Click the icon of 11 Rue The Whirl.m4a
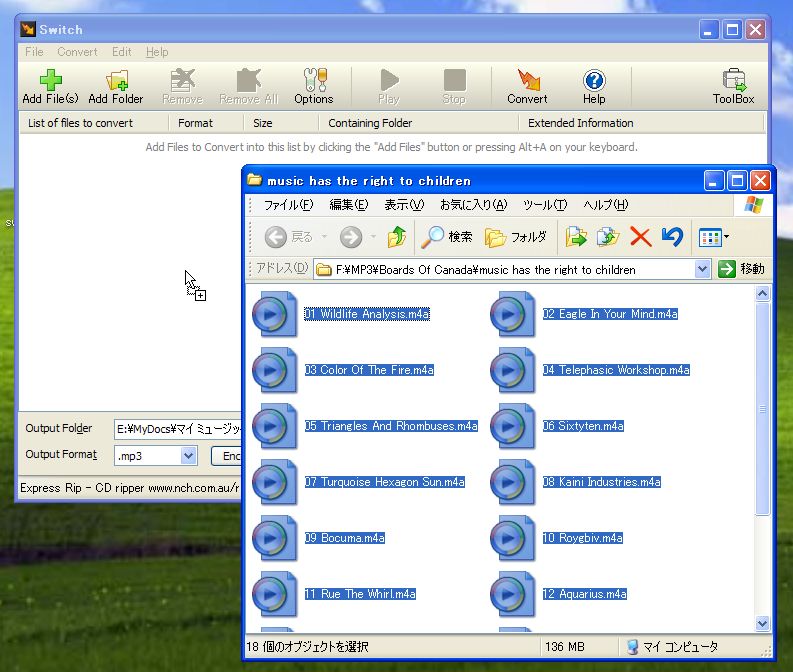The height and width of the screenshot is (672, 793). (x=275, y=594)
